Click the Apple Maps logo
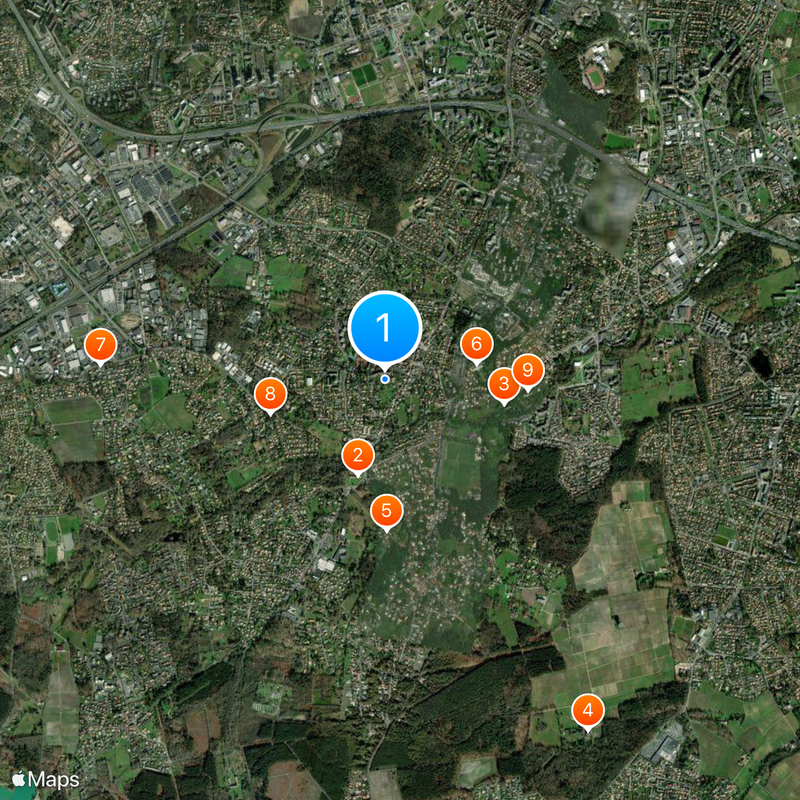This screenshot has height=800, width=800. click(45, 780)
